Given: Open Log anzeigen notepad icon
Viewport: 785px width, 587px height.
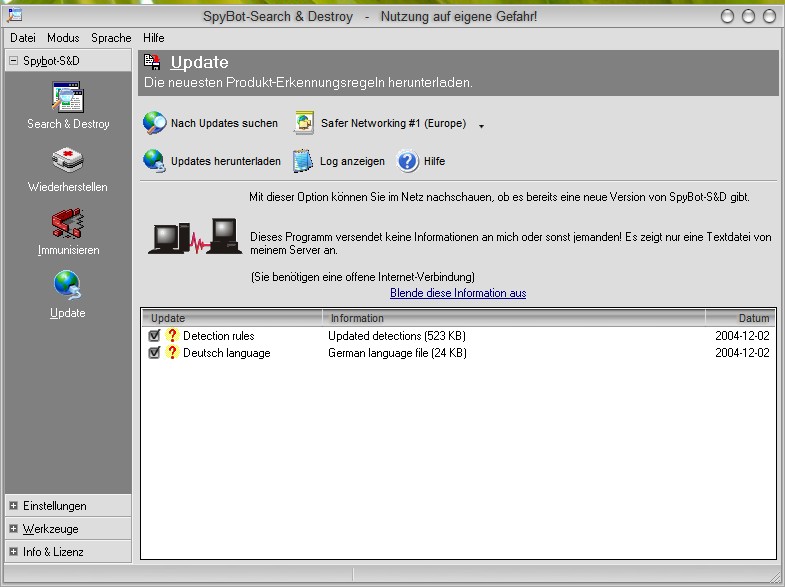Looking at the screenshot, I should pos(303,161).
